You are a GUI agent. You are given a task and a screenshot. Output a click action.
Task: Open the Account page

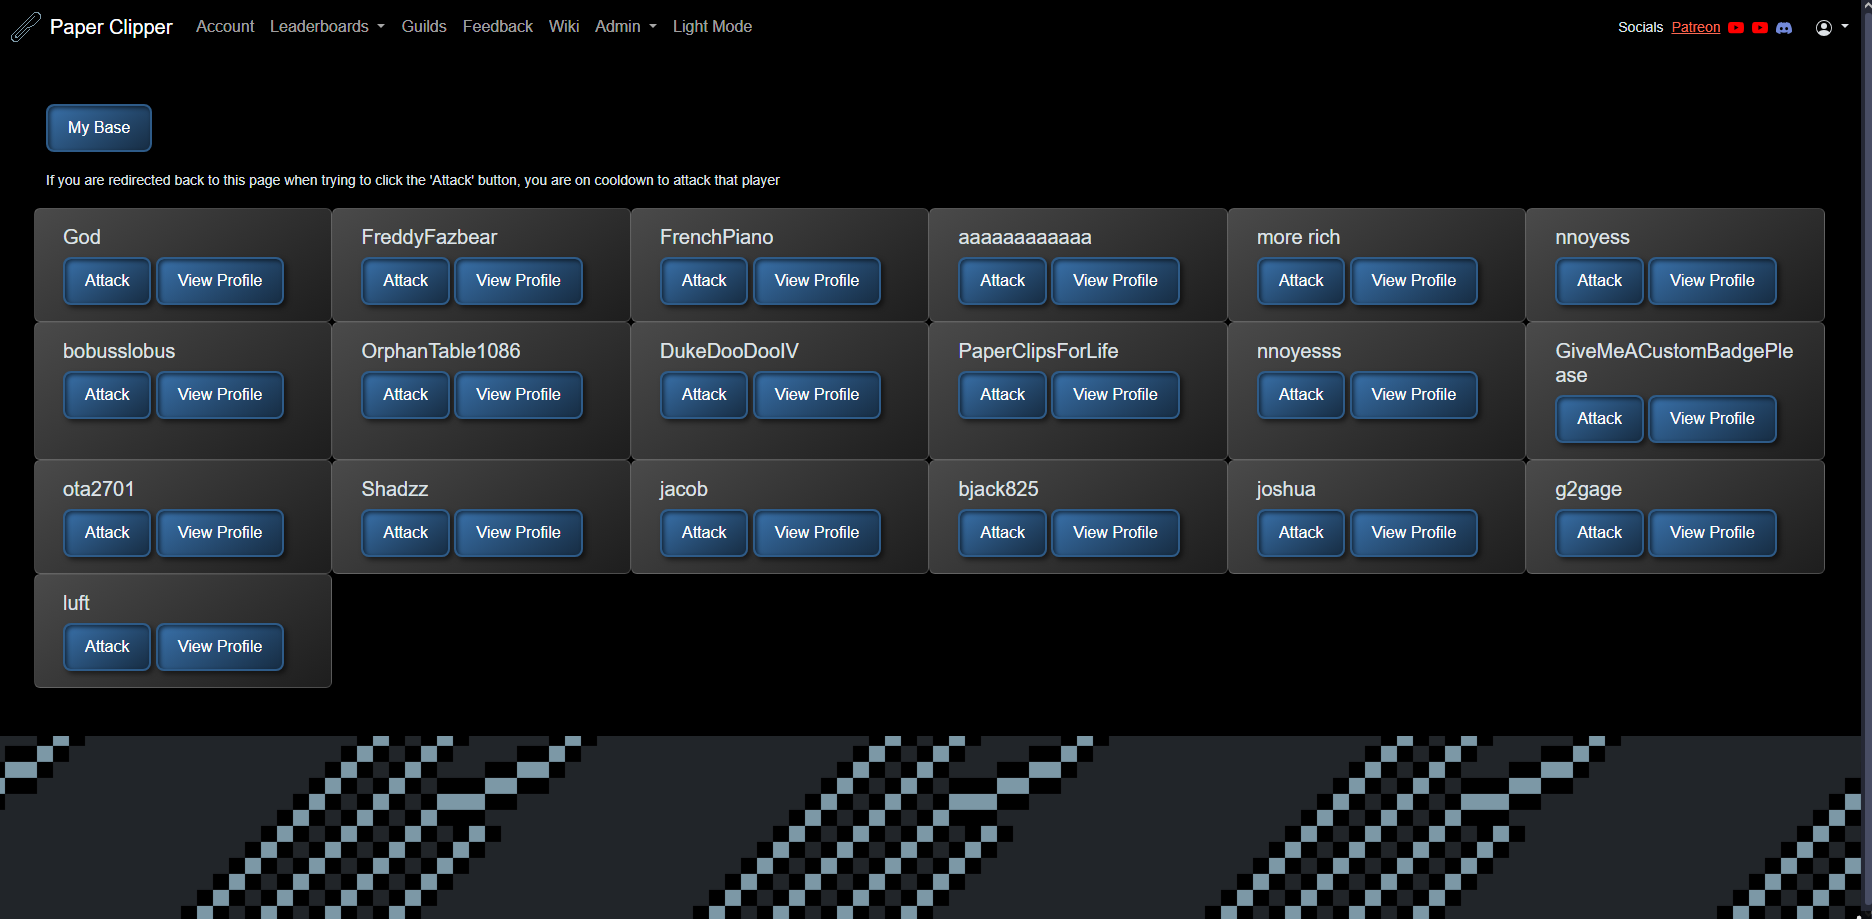[x=225, y=26]
